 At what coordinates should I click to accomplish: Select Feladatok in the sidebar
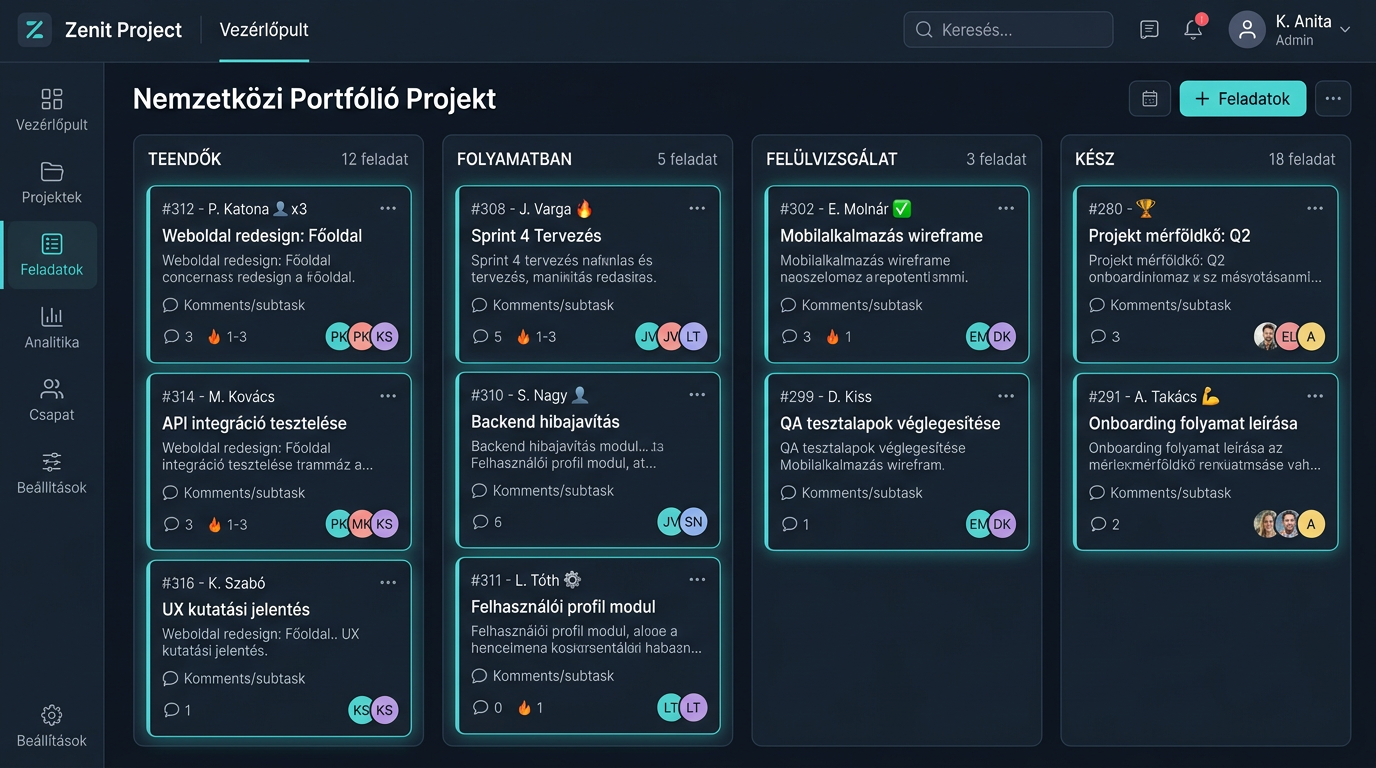pyautogui.click(x=51, y=255)
